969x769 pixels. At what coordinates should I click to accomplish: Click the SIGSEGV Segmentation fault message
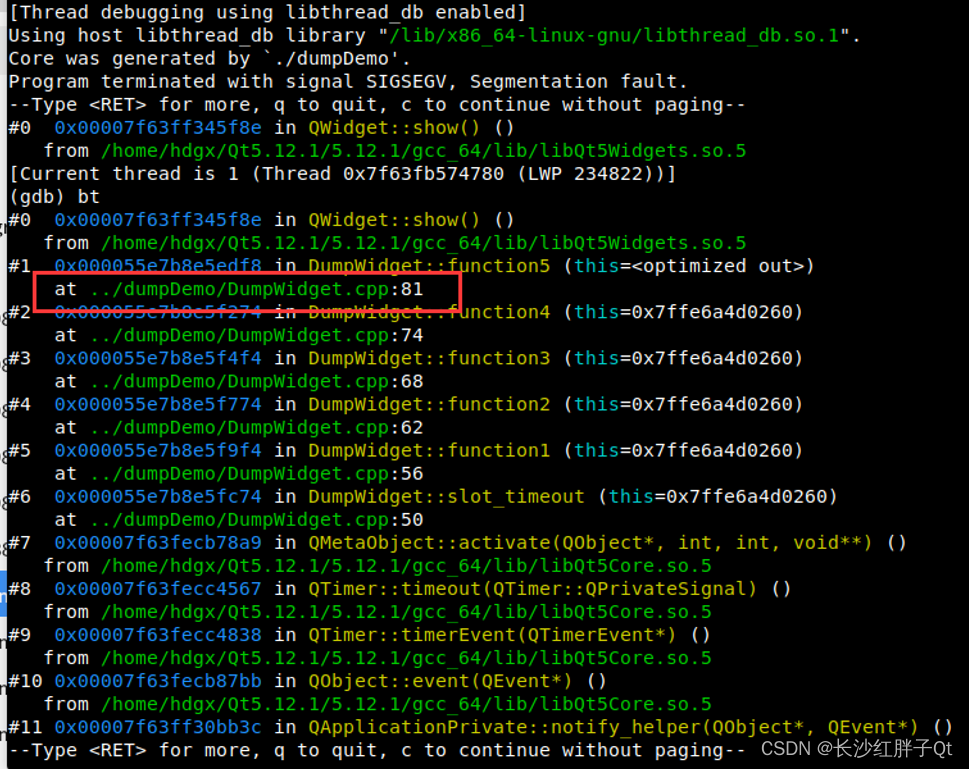[x=347, y=82]
